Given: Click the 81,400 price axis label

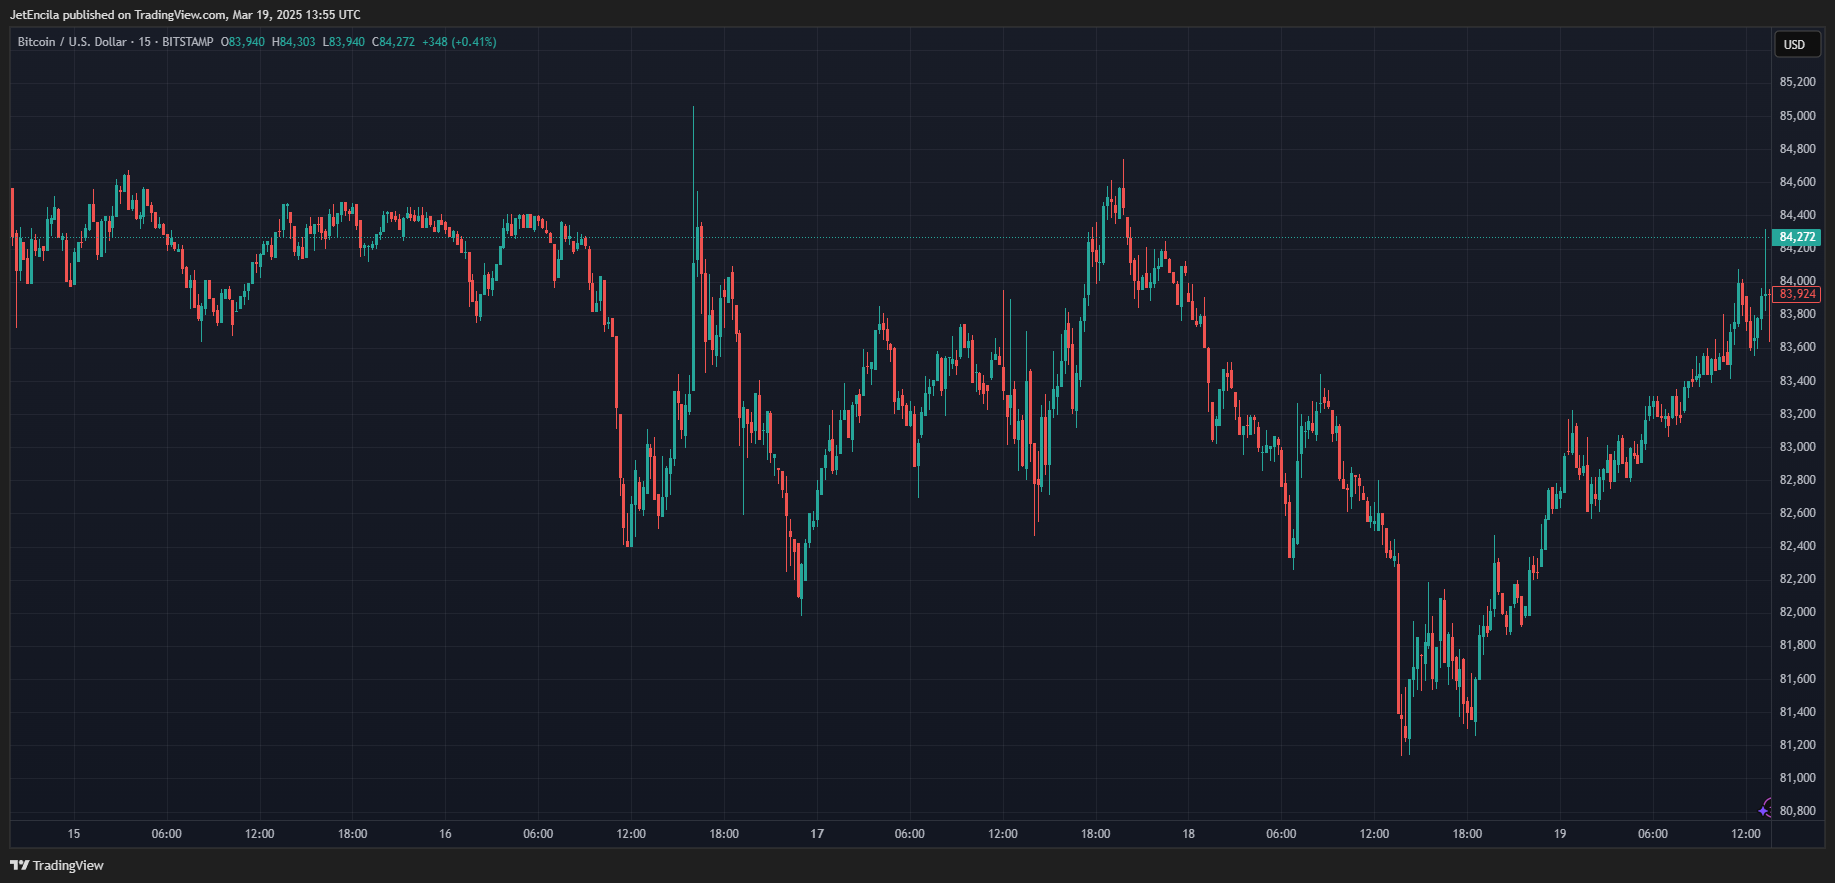Looking at the screenshot, I should [x=1797, y=712].
